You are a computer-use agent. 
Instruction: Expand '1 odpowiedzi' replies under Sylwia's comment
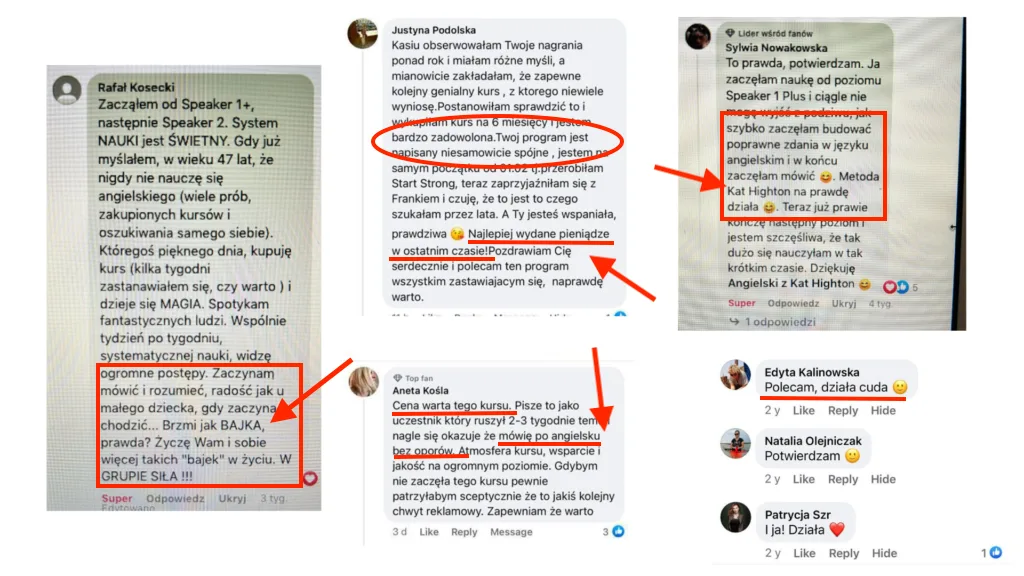coord(772,321)
